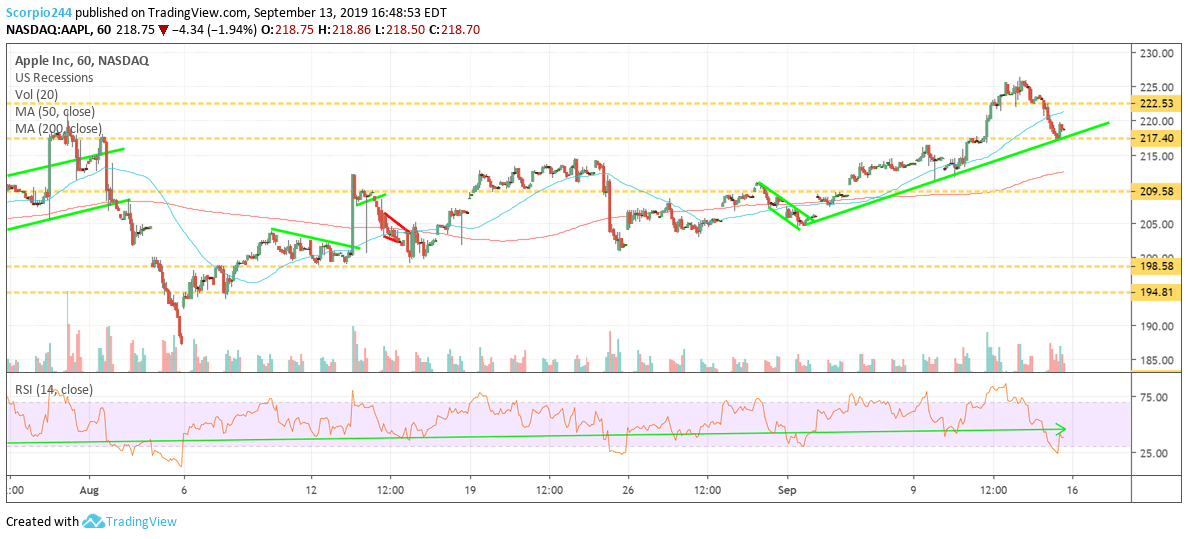Click the Scorpio244 author name
The width and height of the screenshot is (1188, 539).
[39, 13]
